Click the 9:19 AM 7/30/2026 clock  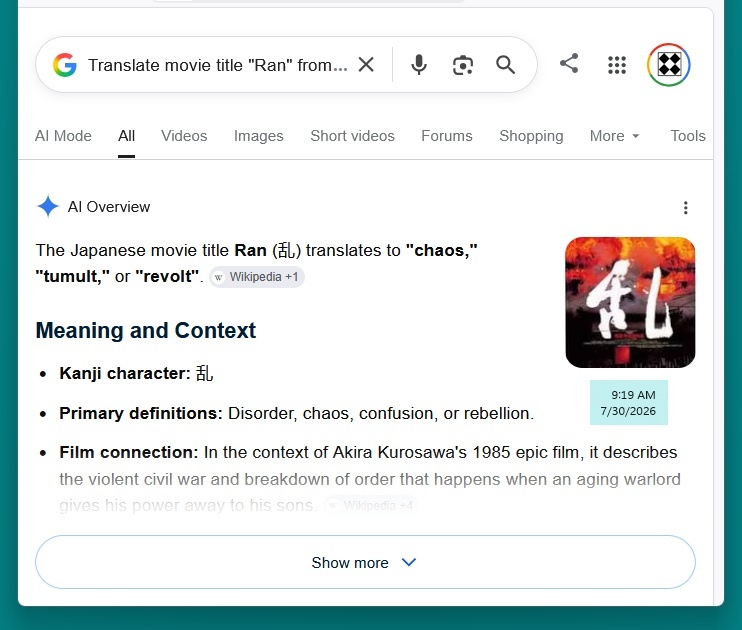[x=628, y=402]
